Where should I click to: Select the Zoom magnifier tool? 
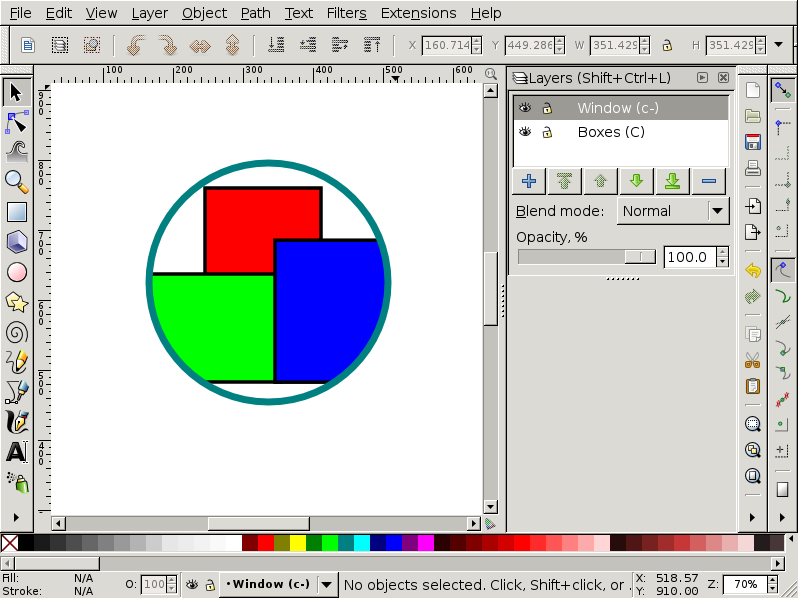[16, 182]
